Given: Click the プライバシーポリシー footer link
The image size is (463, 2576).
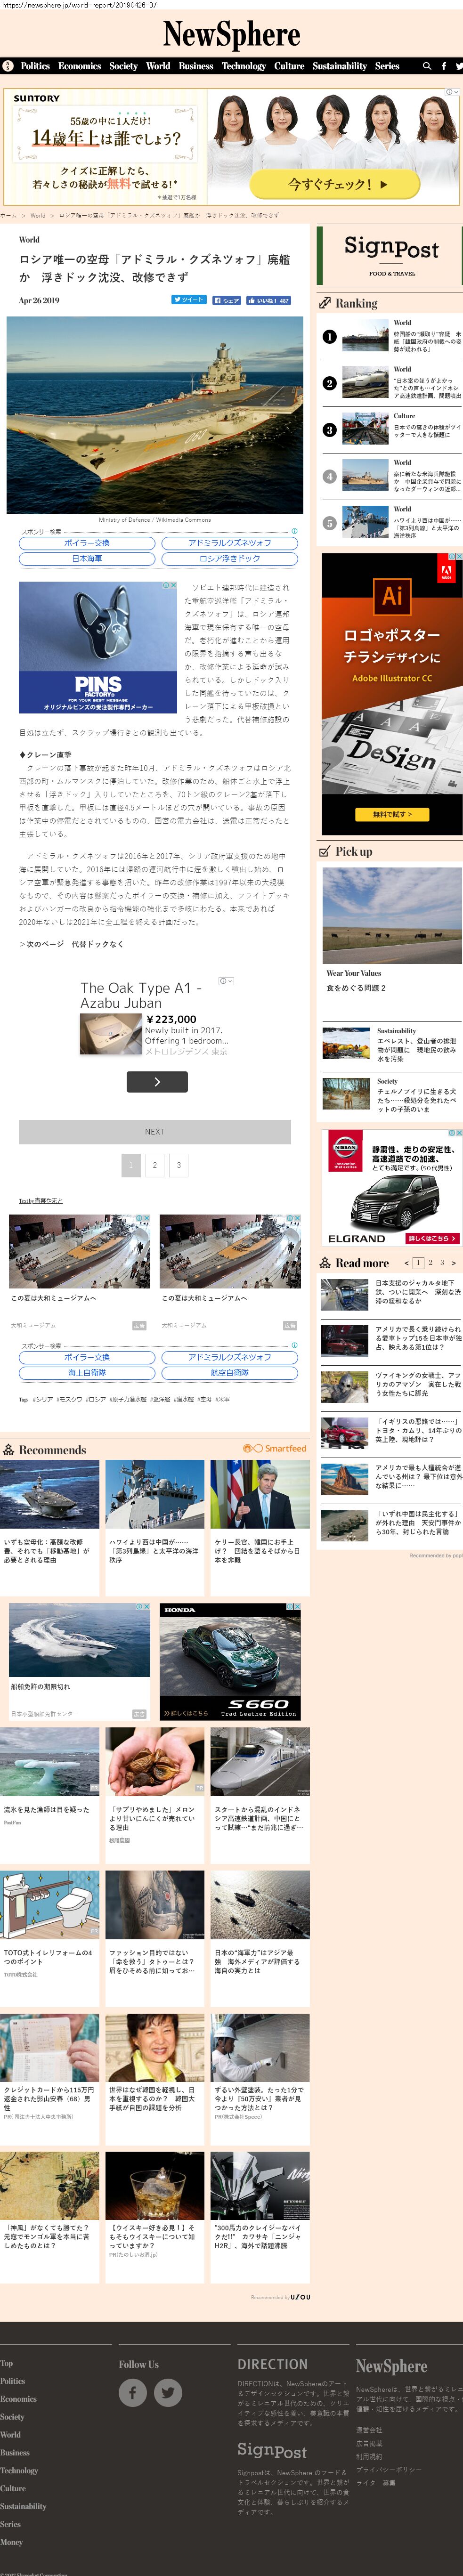Looking at the screenshot, I should pyautogui.click(x=388, y=2469).
